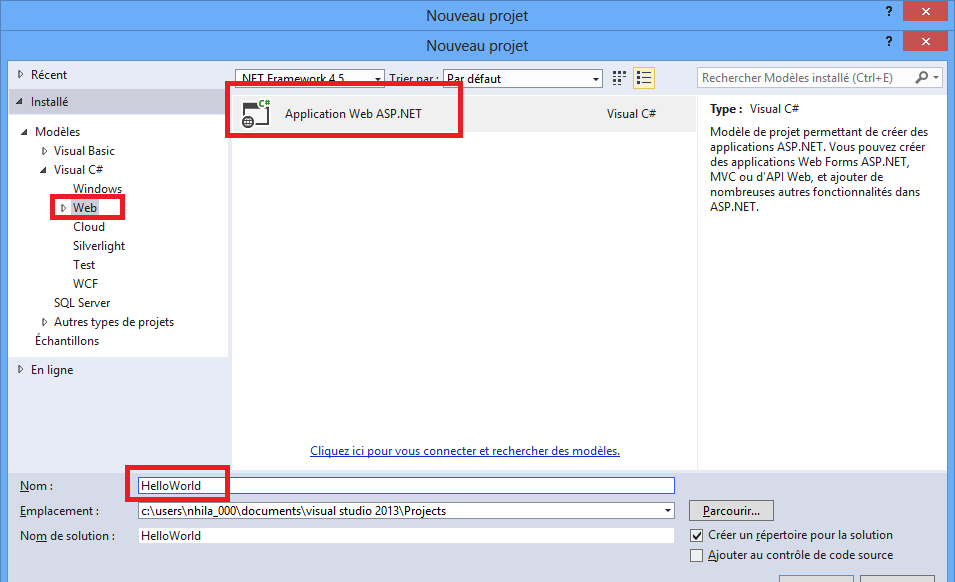Click the 'Type : Visual C#' description text
This screenshot has width=955, height=582.
click(754, 109)
